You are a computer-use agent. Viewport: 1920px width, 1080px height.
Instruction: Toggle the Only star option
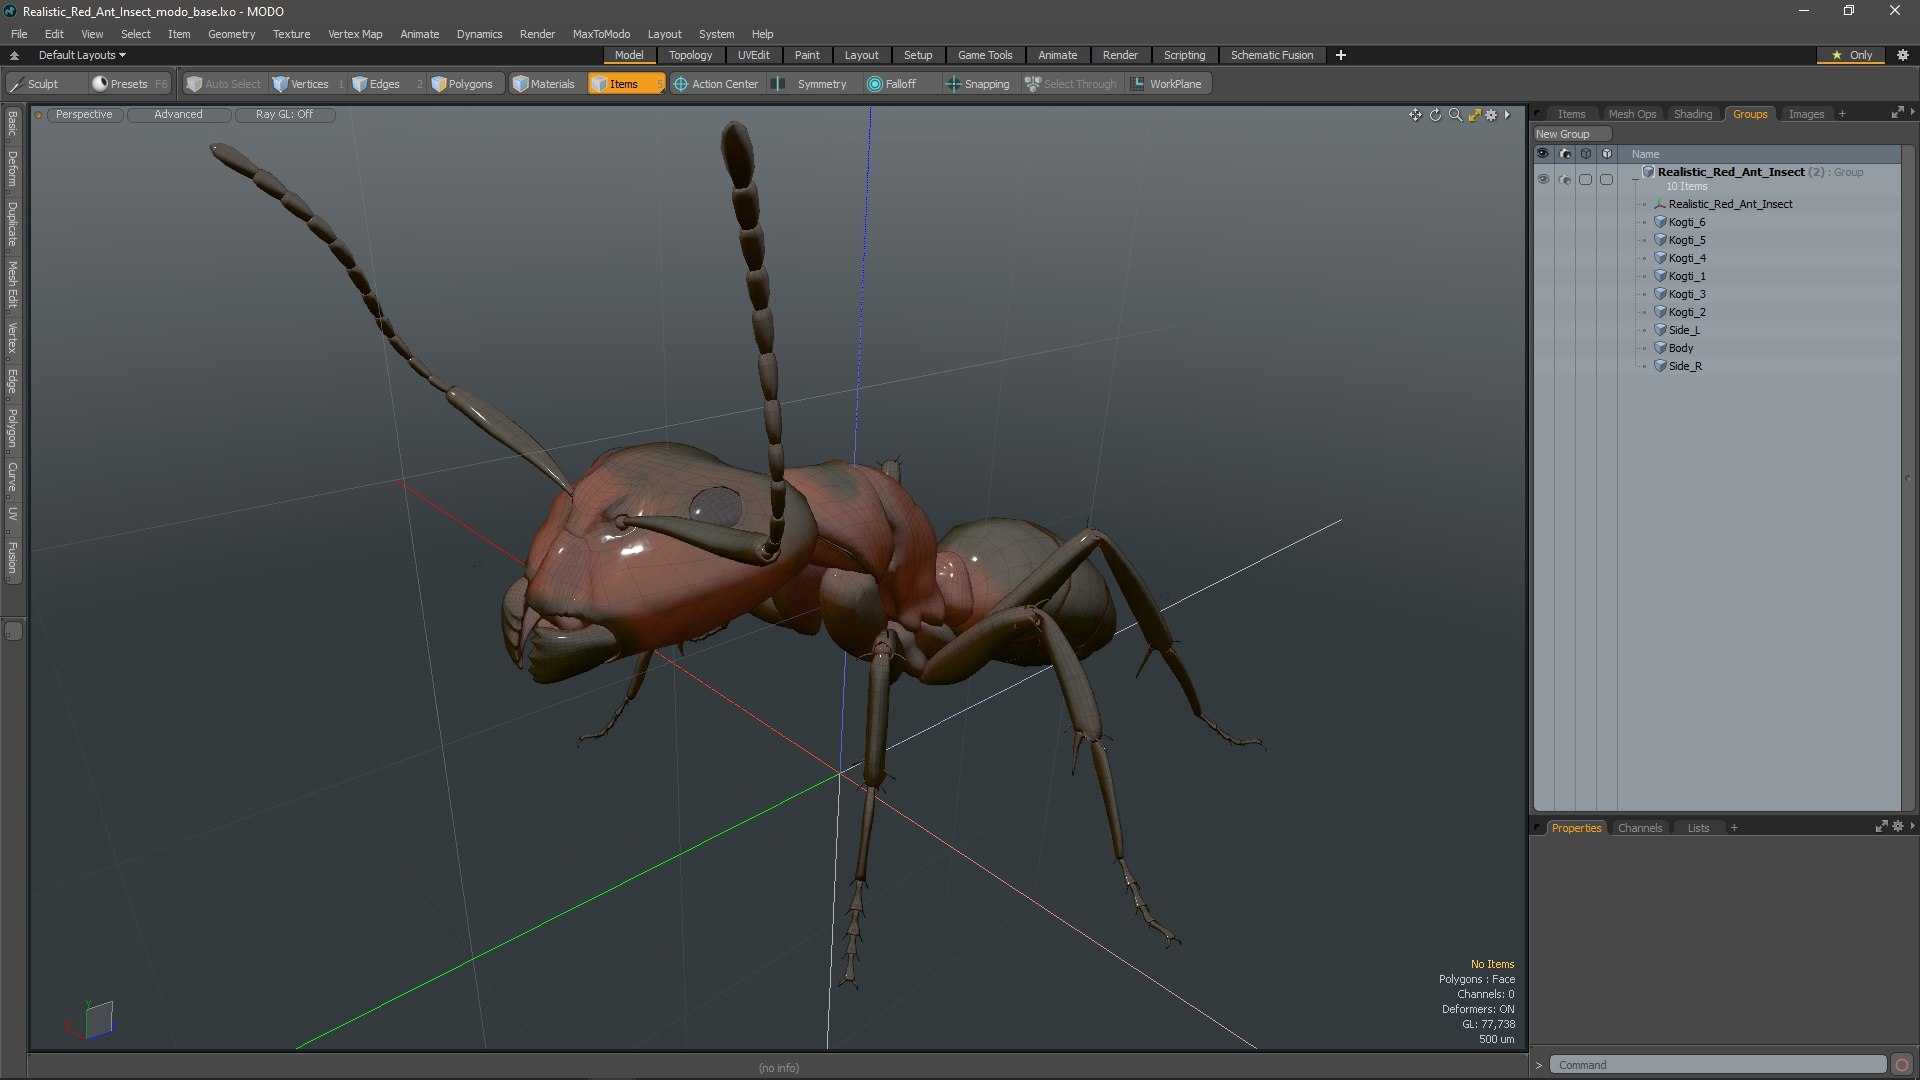[1852, 55]
